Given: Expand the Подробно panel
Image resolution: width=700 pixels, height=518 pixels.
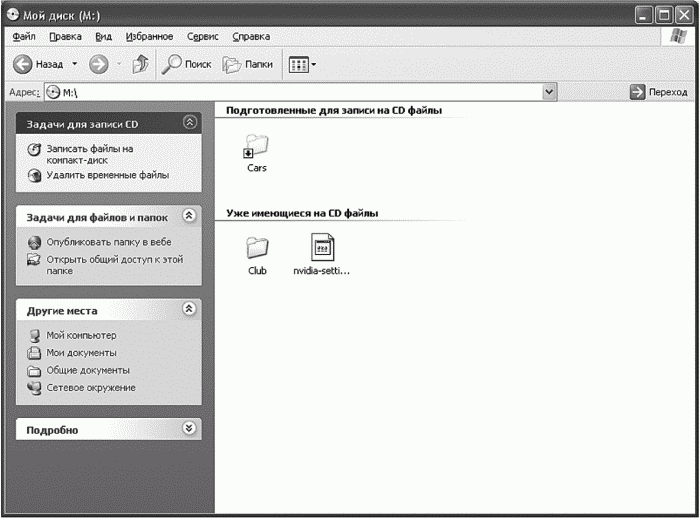Looking at the screenshot, I should tap(189, 428).
